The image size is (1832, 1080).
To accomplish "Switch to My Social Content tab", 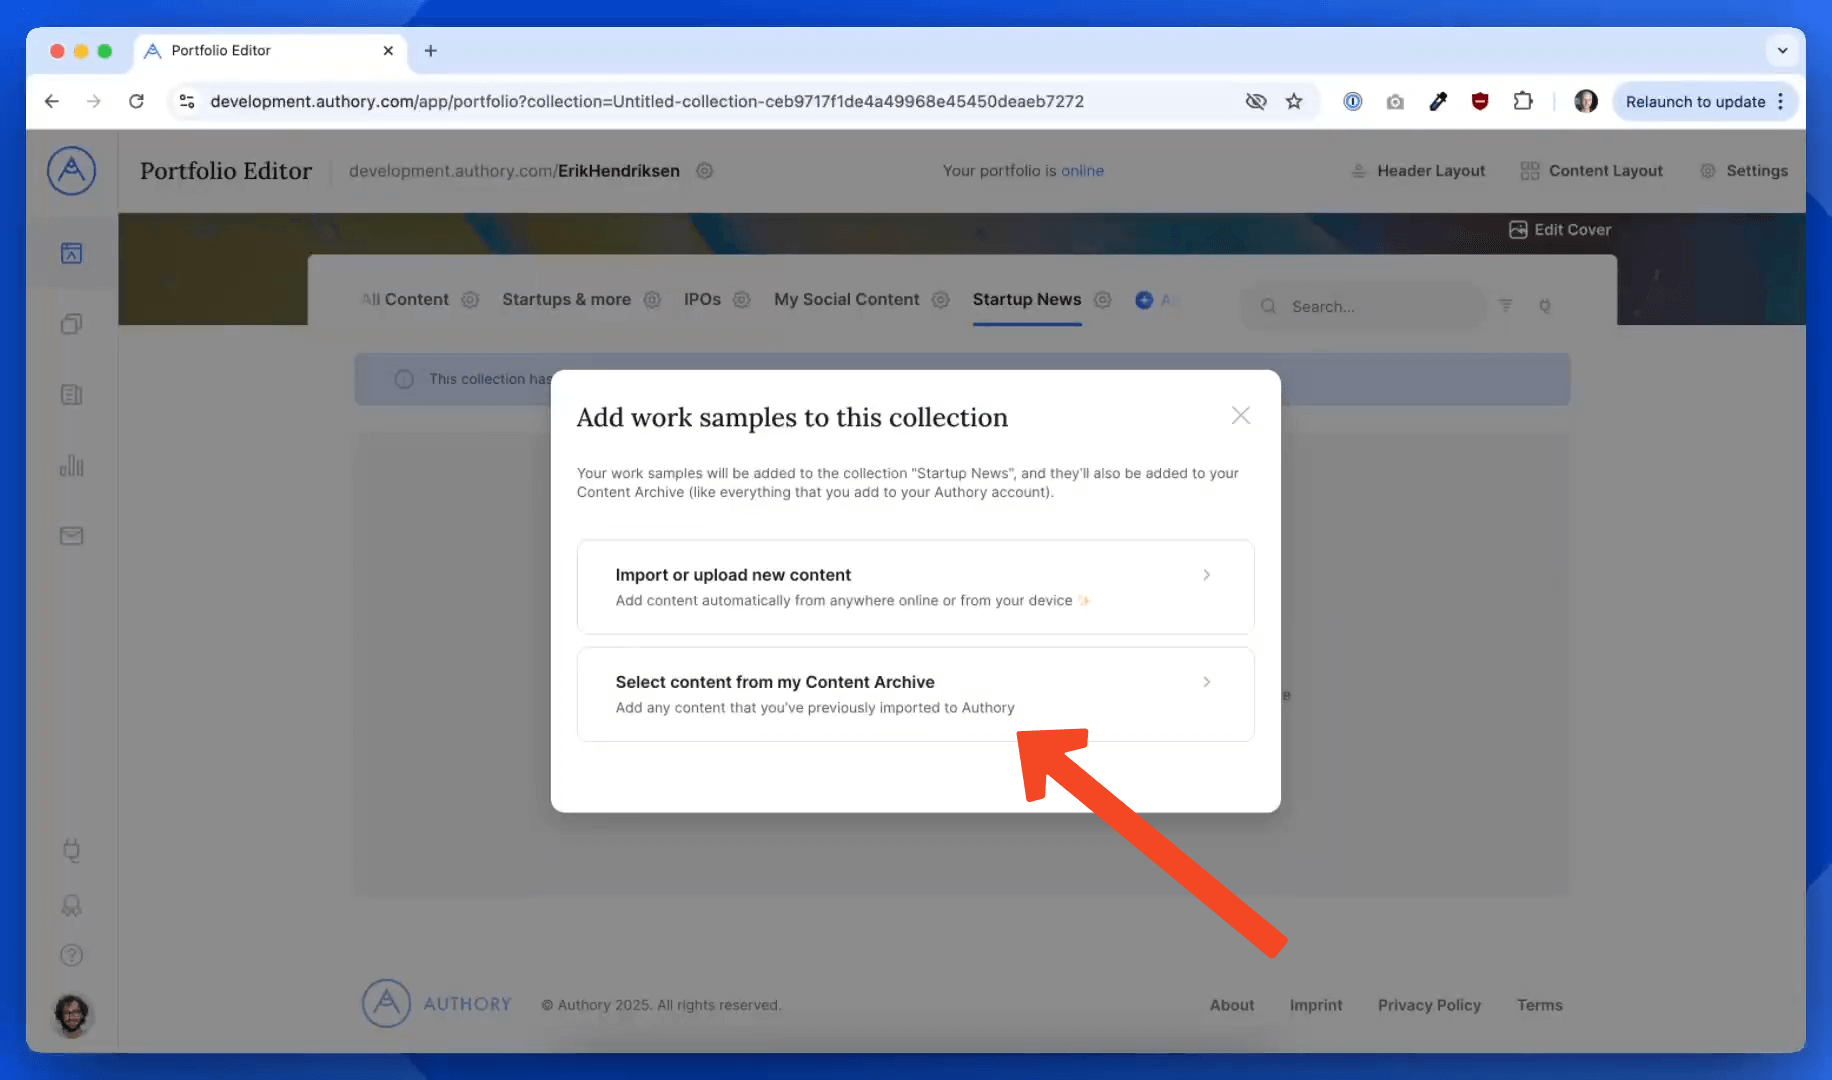I will pos(846,300).
